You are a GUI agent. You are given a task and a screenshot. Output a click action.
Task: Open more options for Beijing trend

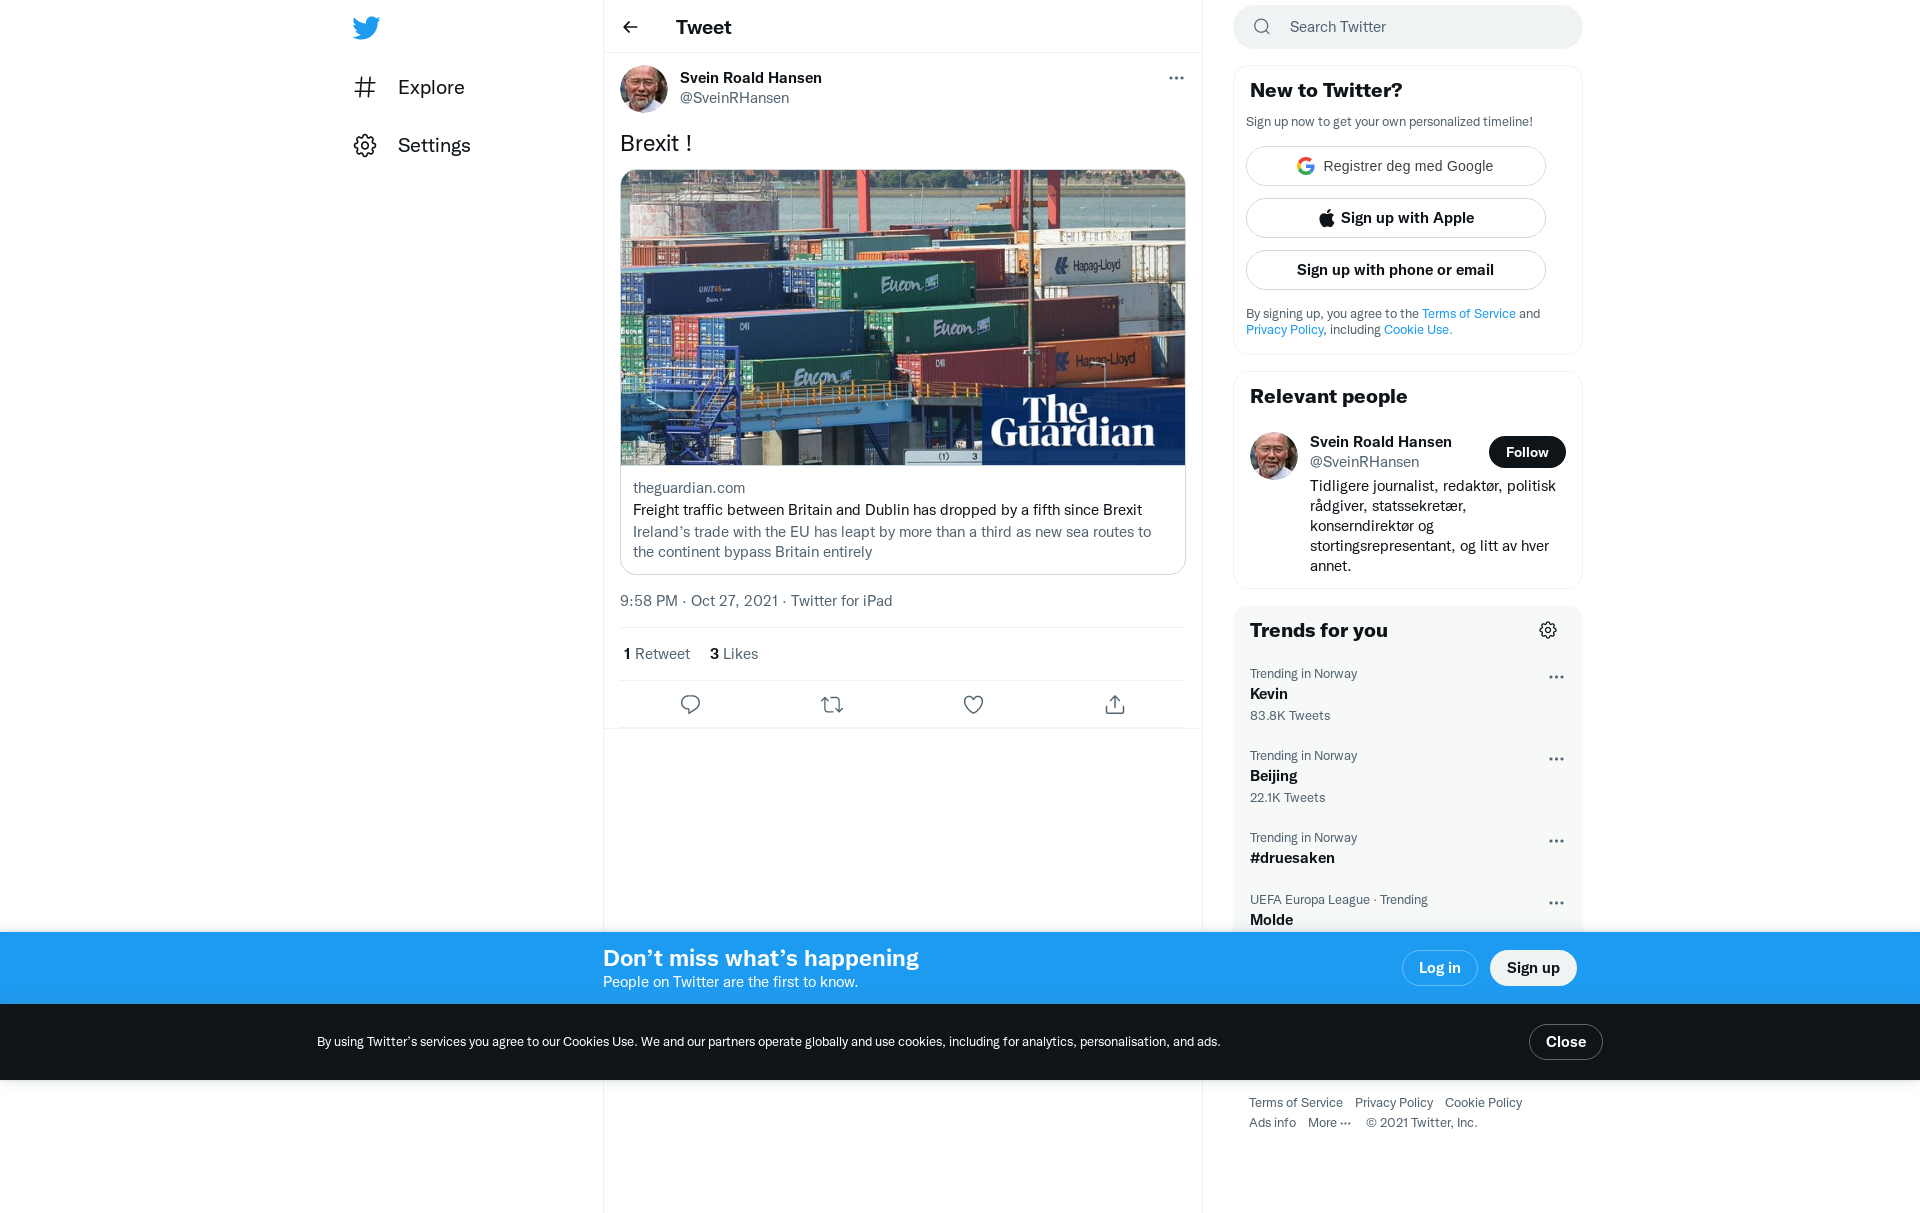pyautogui.click(x=1556, y=759)
